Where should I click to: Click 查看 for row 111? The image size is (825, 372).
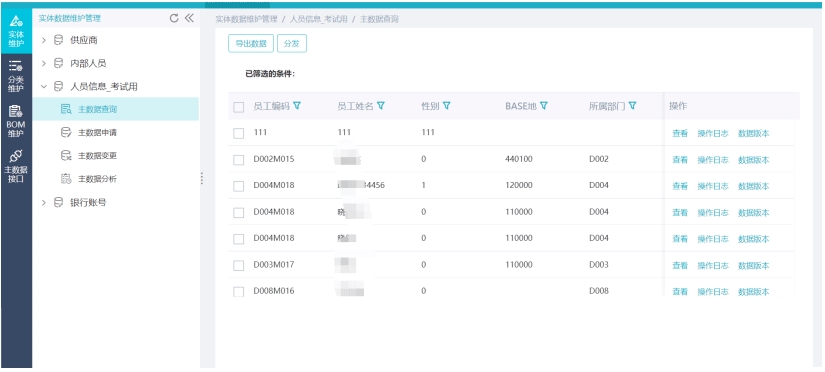(680, 134)
